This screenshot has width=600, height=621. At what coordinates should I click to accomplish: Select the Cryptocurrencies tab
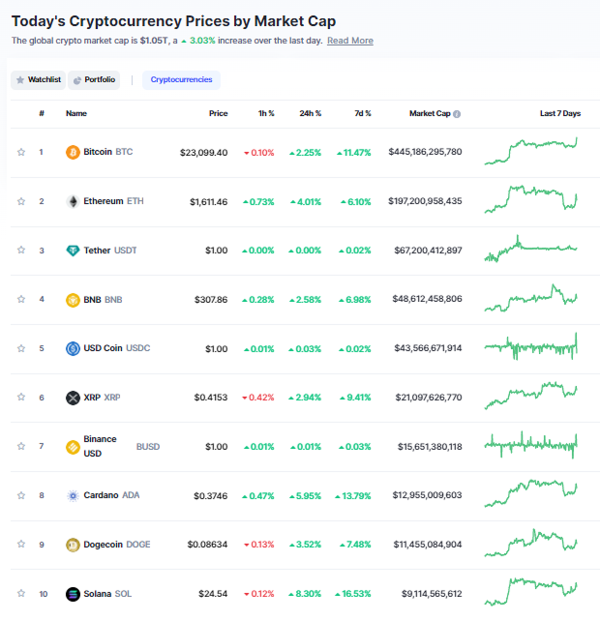pos(181,80)
